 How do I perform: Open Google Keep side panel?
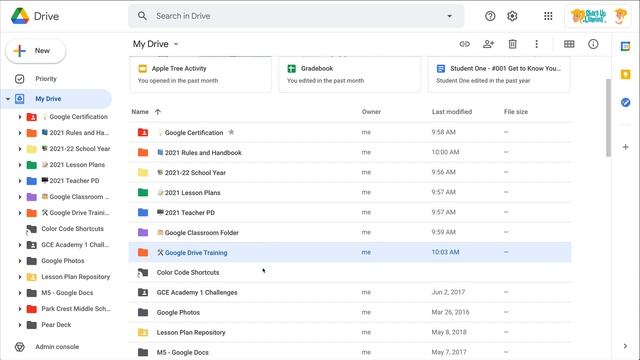625,74
